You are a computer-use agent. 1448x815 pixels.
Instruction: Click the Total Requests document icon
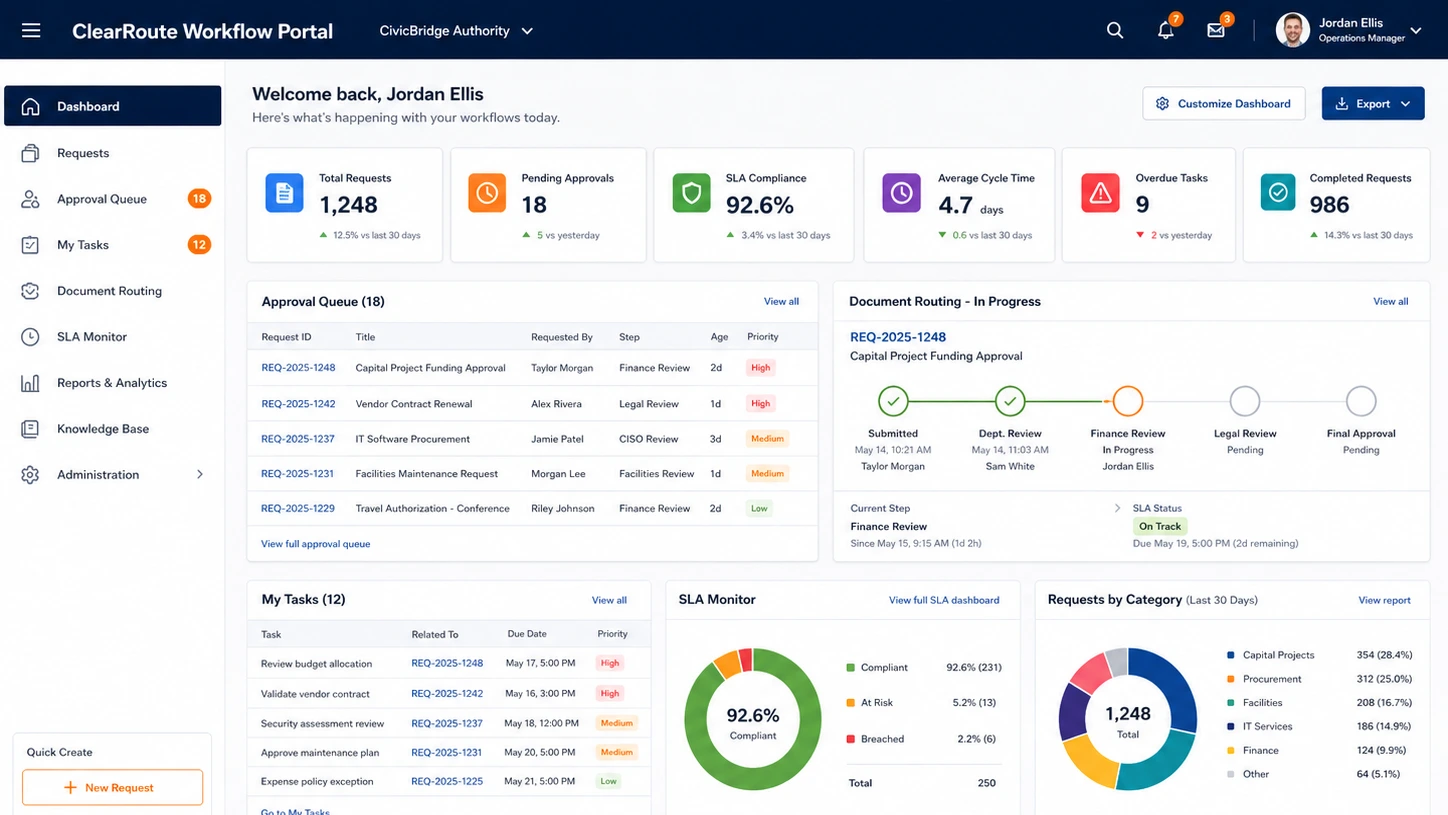coord(284,193)
